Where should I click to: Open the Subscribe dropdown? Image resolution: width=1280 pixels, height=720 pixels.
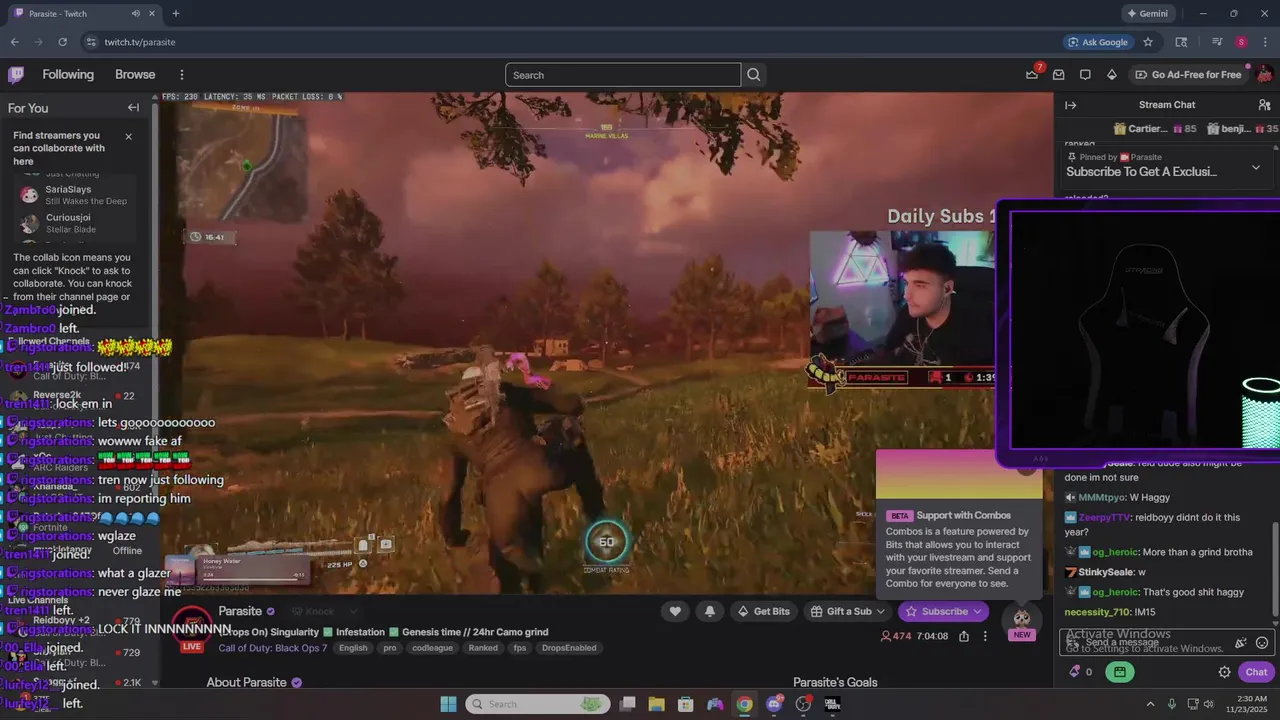[943, 611]
